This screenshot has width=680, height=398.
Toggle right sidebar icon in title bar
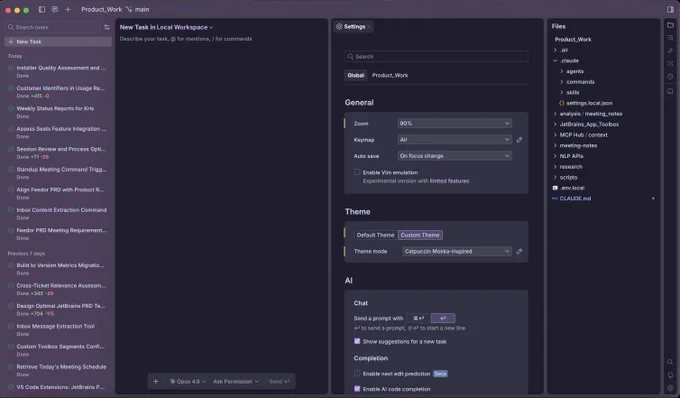(x=670, y=9)
